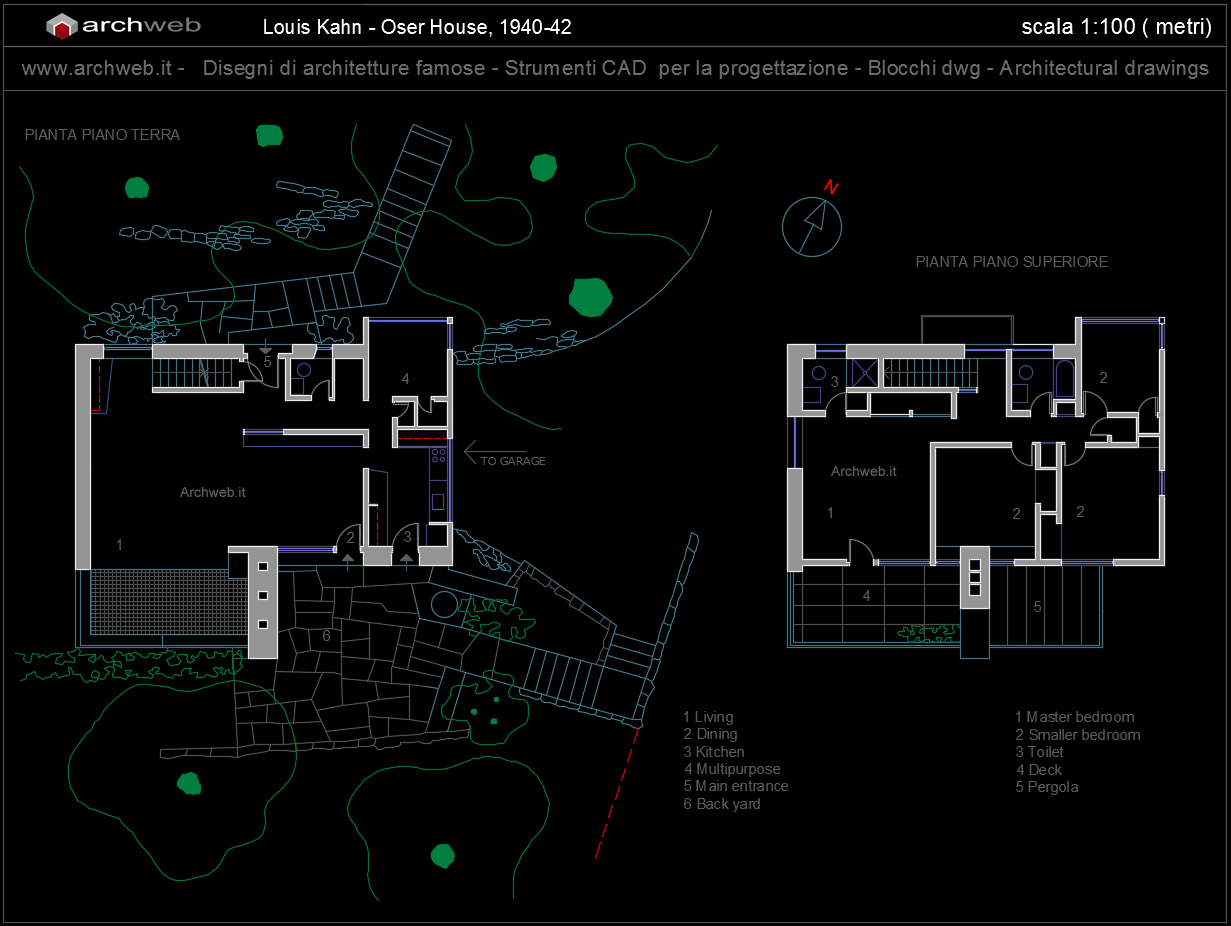
Task: Click number 5 at the ground floor main entrance
Action: click(268, 361)
